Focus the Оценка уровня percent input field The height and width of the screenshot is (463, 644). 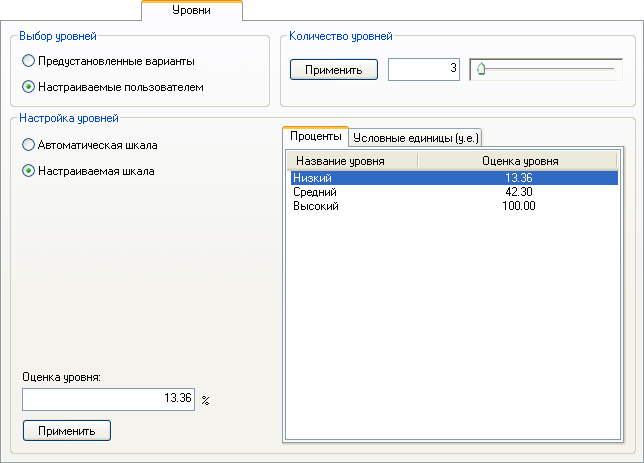tap(108, 399)
